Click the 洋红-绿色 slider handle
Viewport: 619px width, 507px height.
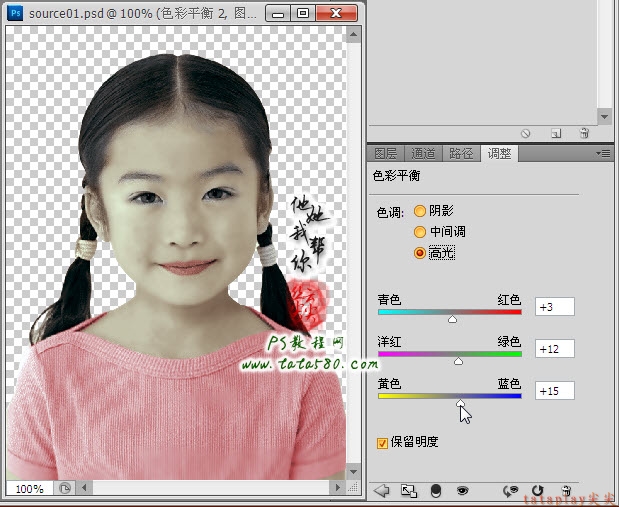[x=458, y=361]
